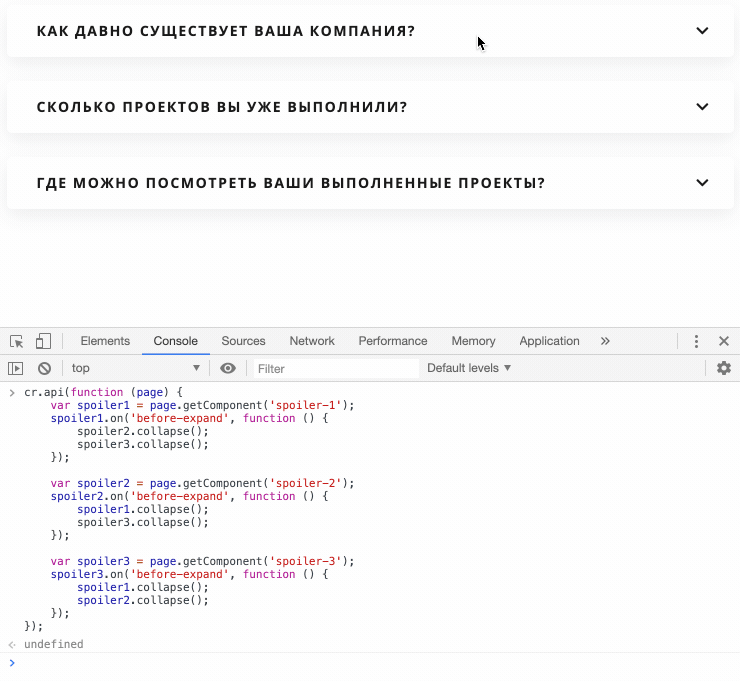The image size is (740, 681).
Task: Click the line getting component 'spoiler-1'
Action: point(202,405)
